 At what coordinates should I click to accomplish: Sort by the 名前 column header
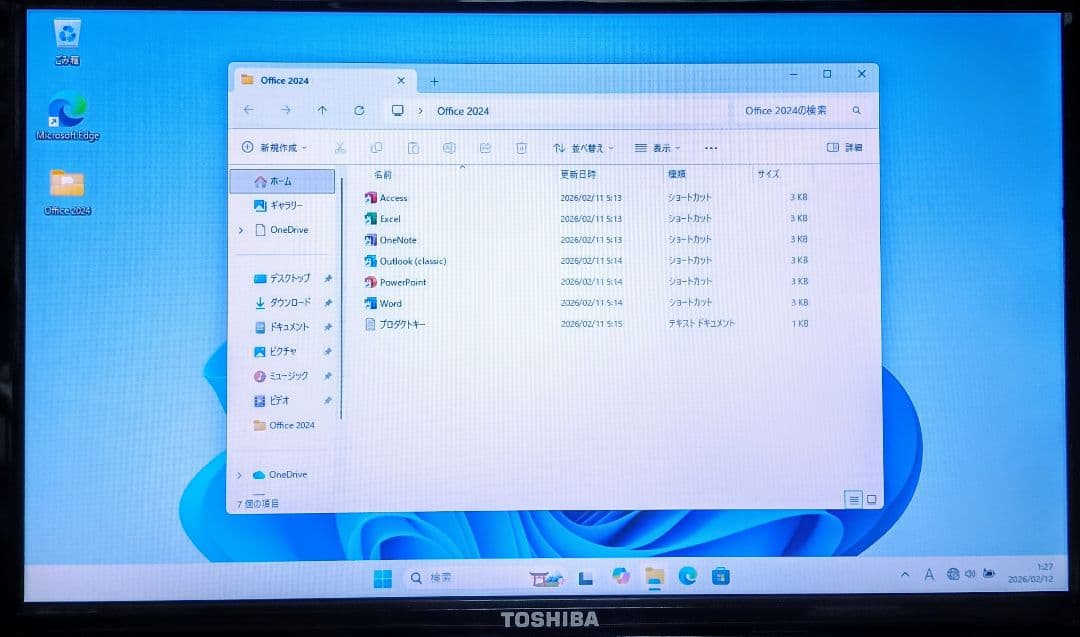click(382, 175)
